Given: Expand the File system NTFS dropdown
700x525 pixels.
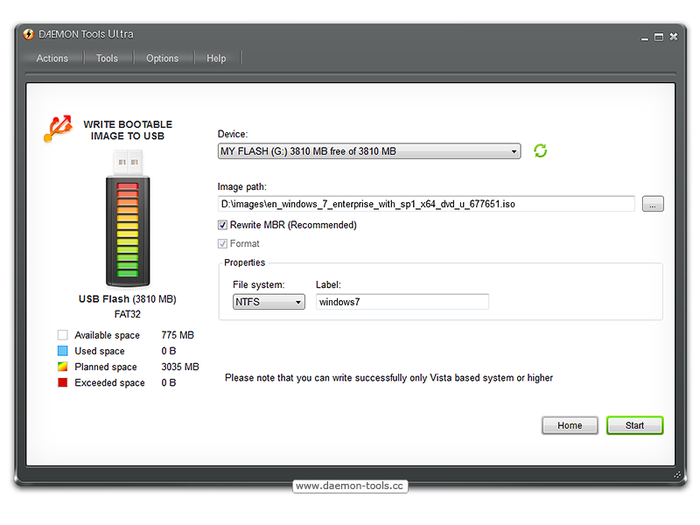Looking at the screenshot, I should coord(269,302).
